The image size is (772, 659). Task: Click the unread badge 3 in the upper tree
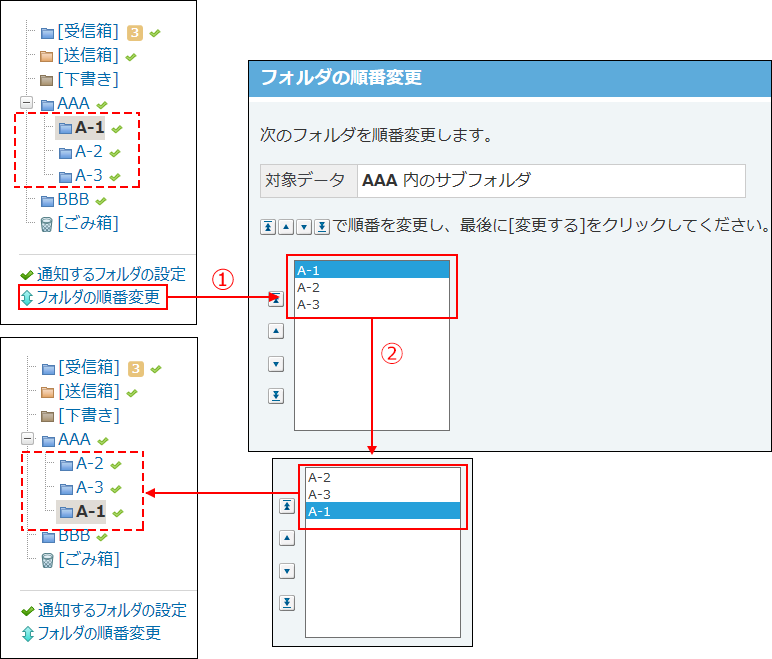coord(135,33)
